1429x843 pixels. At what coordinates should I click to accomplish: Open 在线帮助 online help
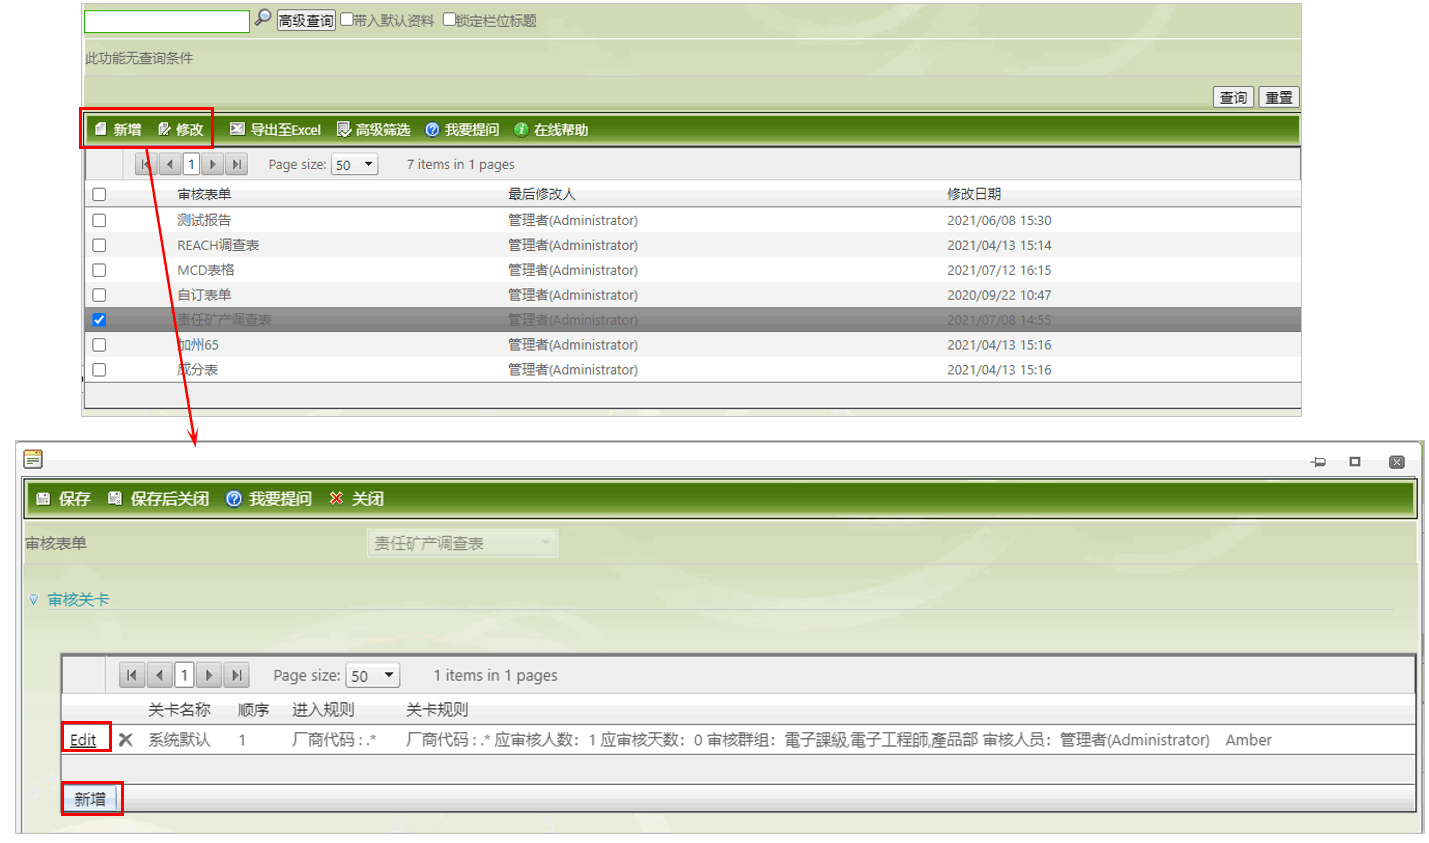551,130
